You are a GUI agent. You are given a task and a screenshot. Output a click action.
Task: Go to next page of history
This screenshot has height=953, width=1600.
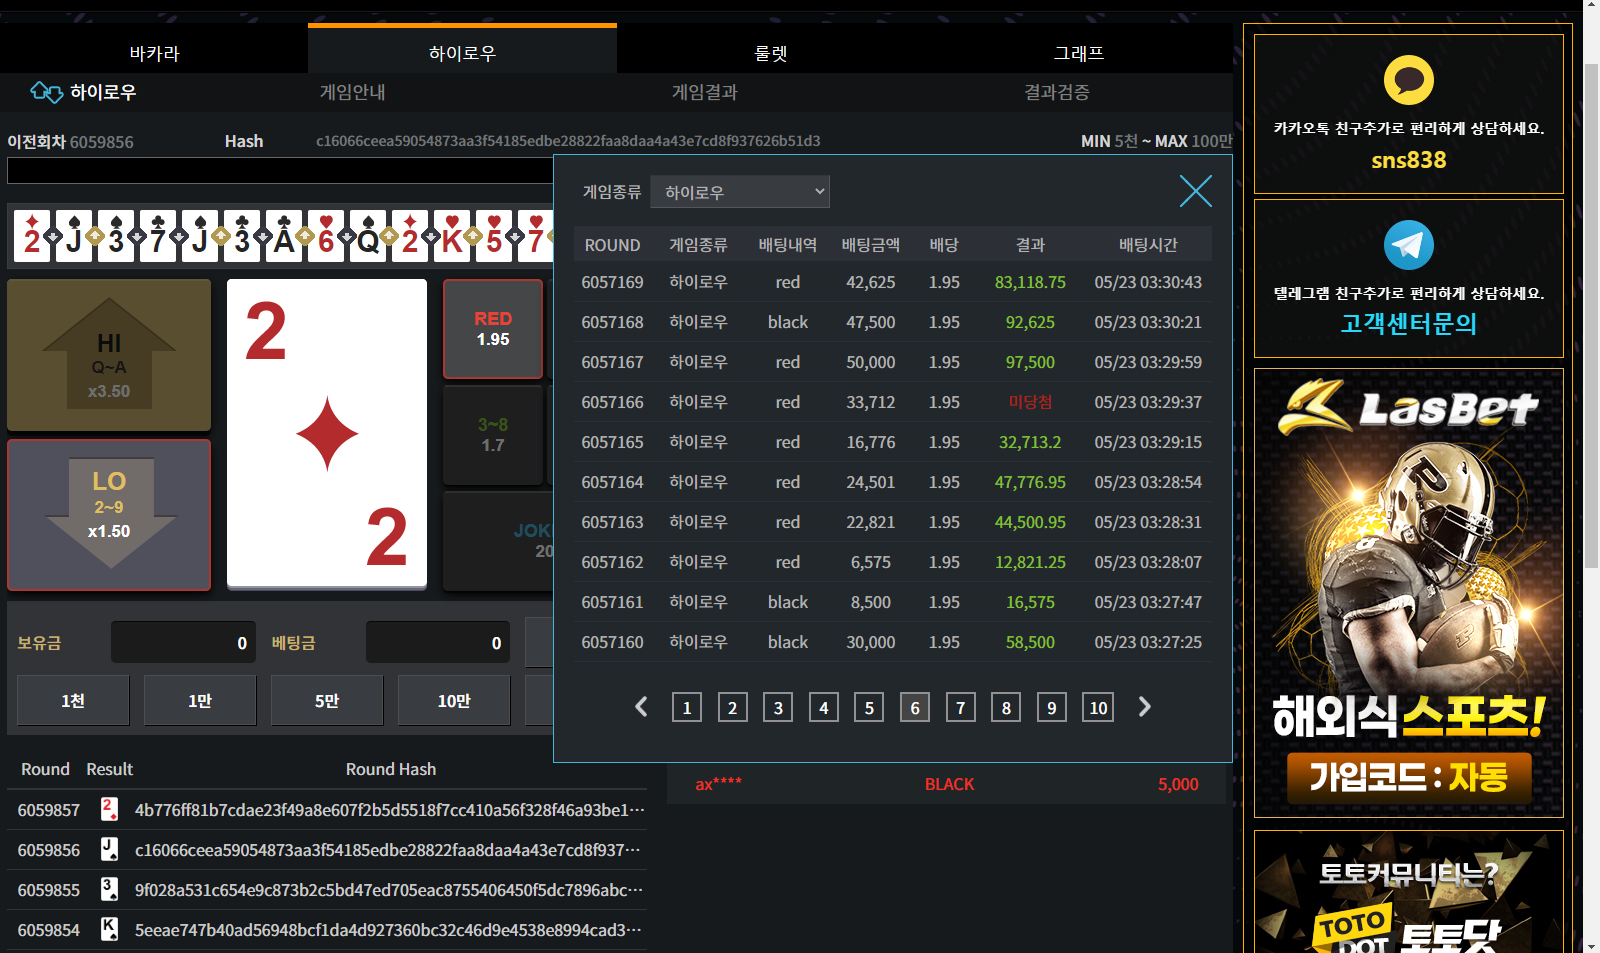tap(1145, 707)
